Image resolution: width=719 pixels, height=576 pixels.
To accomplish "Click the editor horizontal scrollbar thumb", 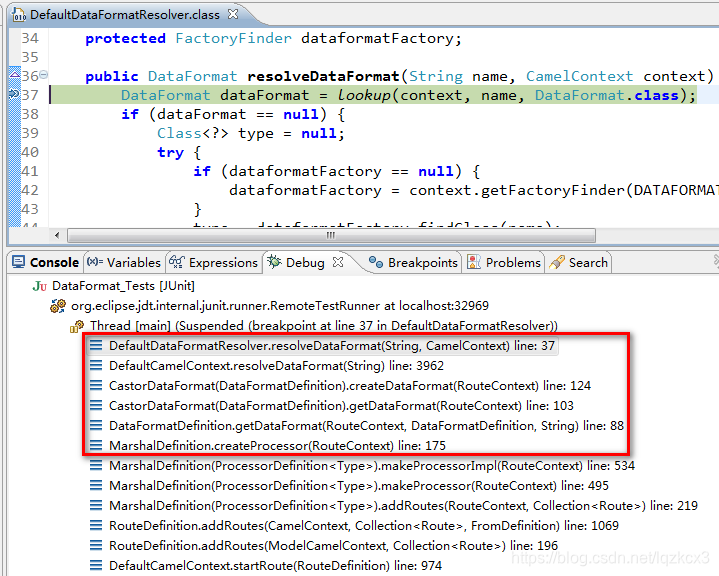I will click(x=331, y=236).
